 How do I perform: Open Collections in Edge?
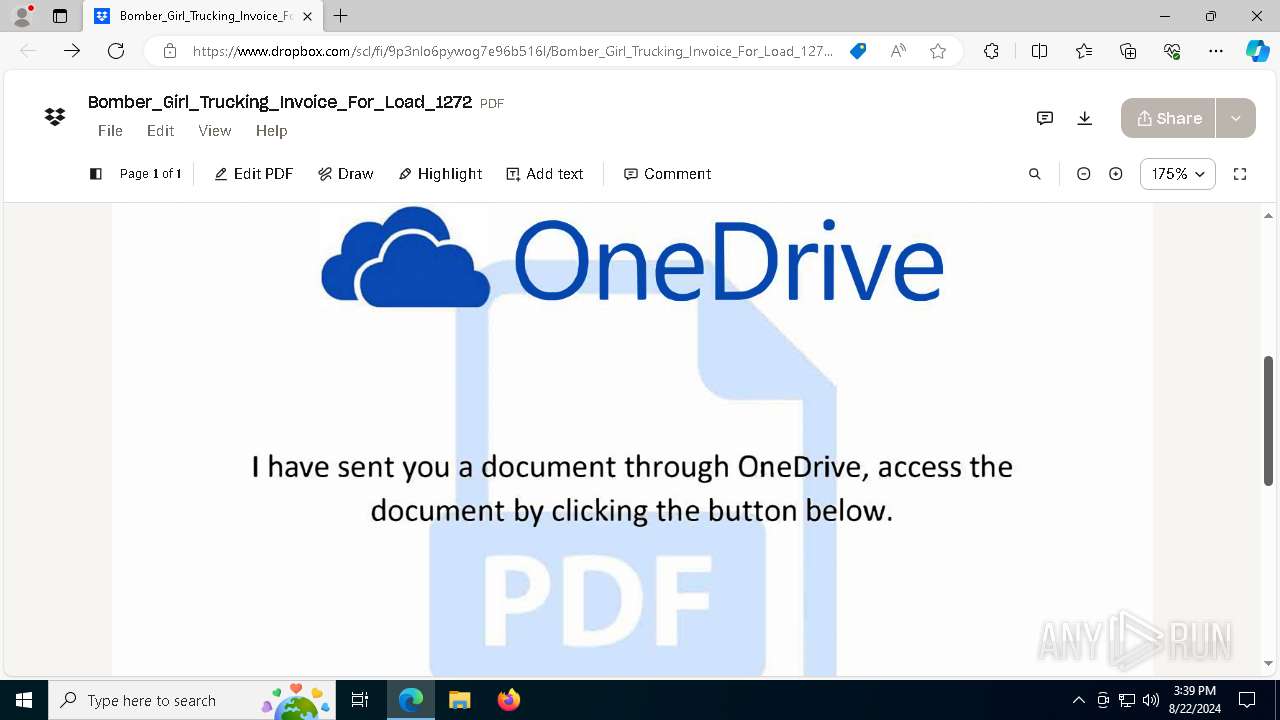point(1128,51)
